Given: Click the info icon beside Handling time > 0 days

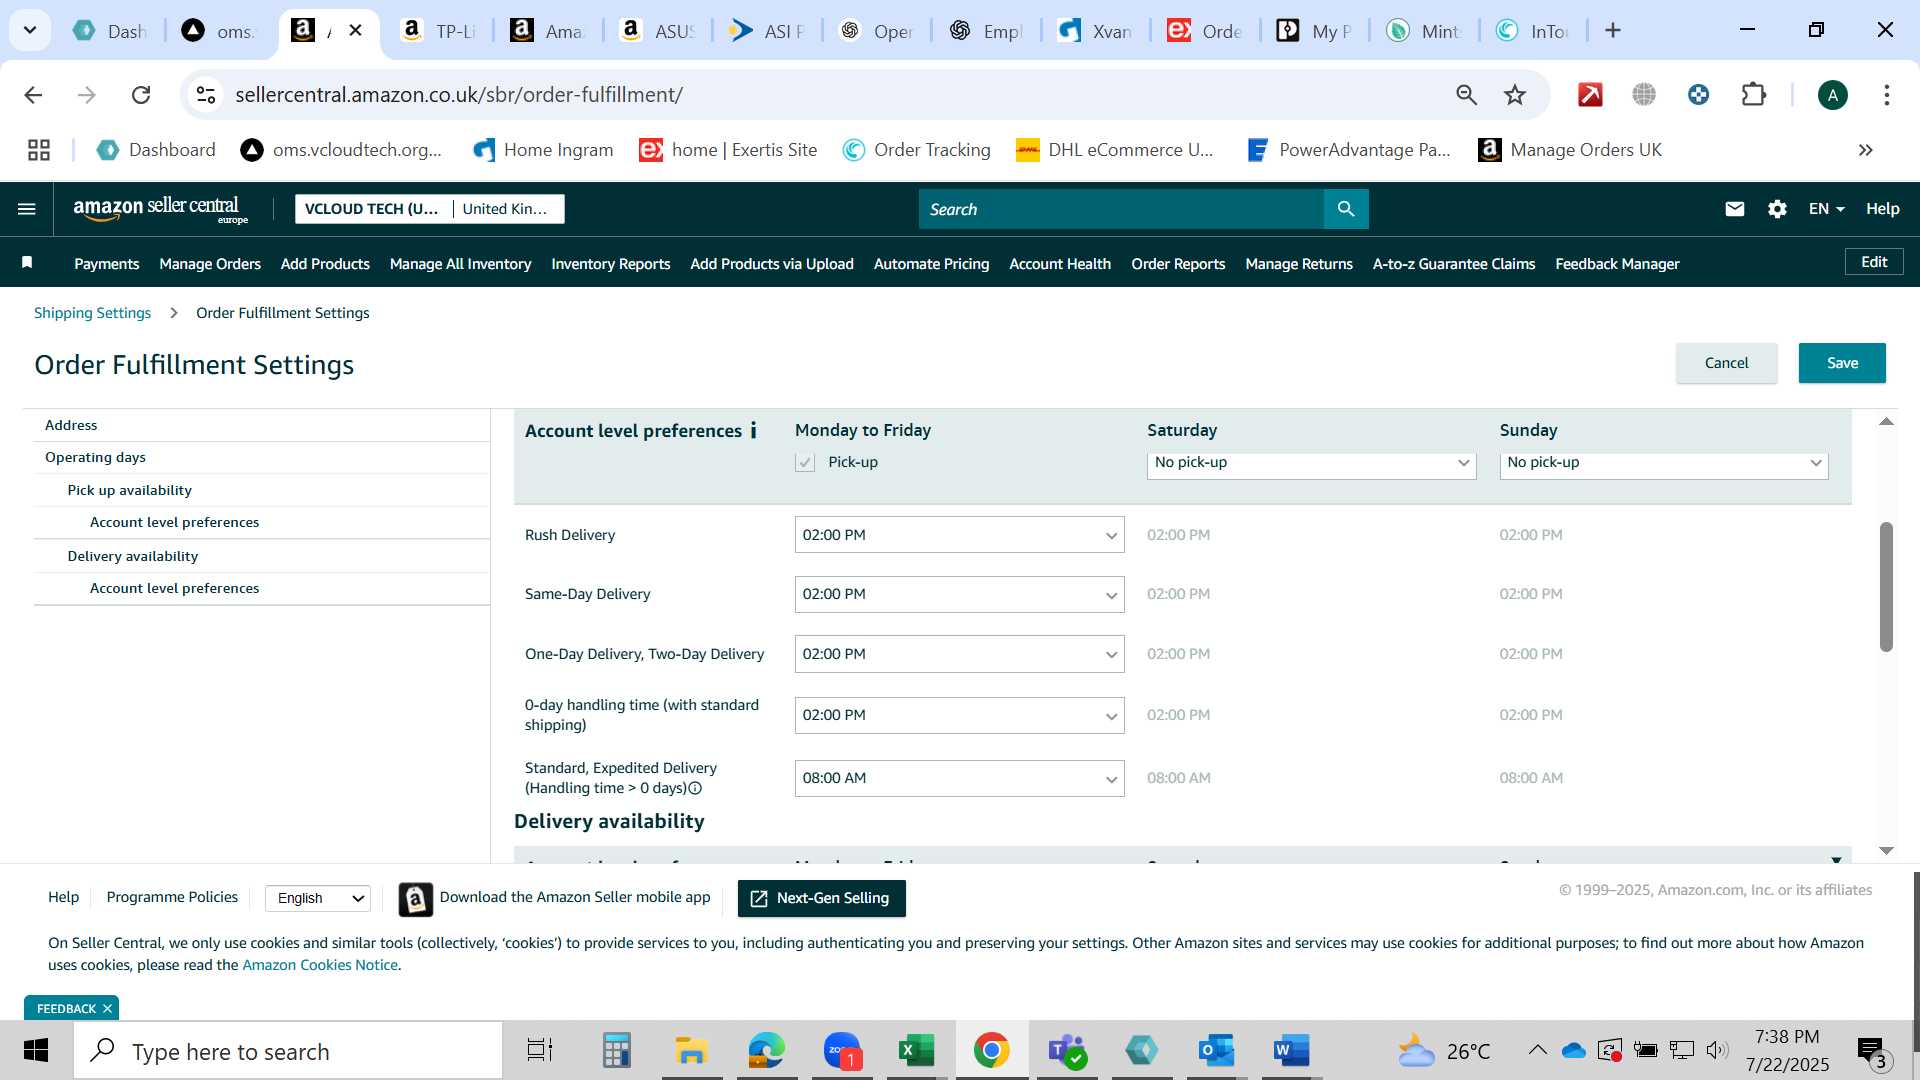Looking at the screenshot, I should coord(695,788).
